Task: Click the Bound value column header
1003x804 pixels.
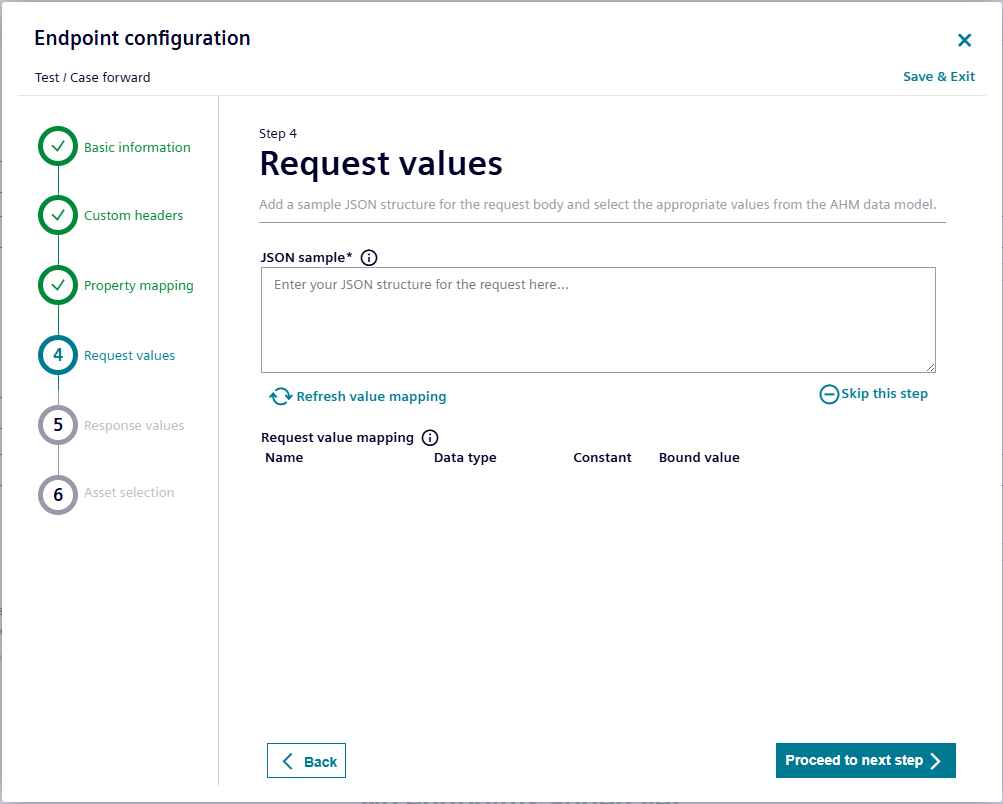Action: tap(699, 458)
